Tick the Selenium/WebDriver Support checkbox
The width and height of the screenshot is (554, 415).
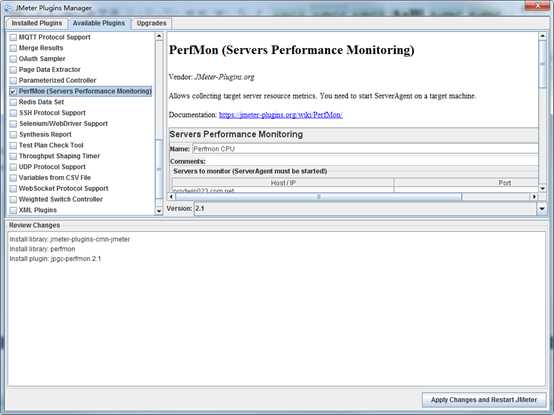(13, 124)
